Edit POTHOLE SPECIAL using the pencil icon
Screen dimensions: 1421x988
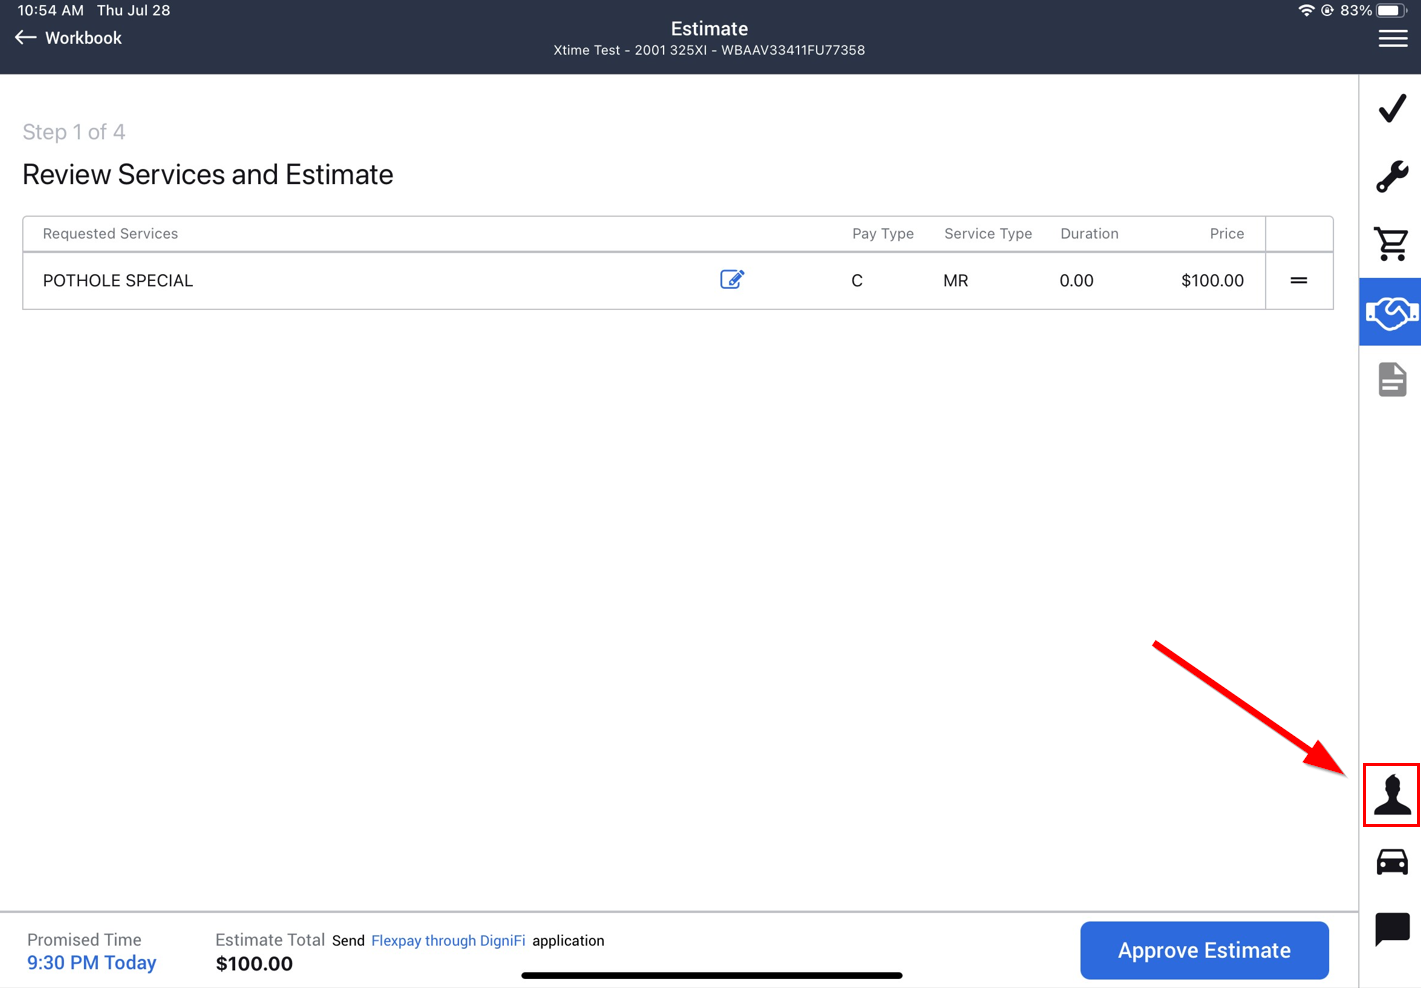[x=731, y=279]
